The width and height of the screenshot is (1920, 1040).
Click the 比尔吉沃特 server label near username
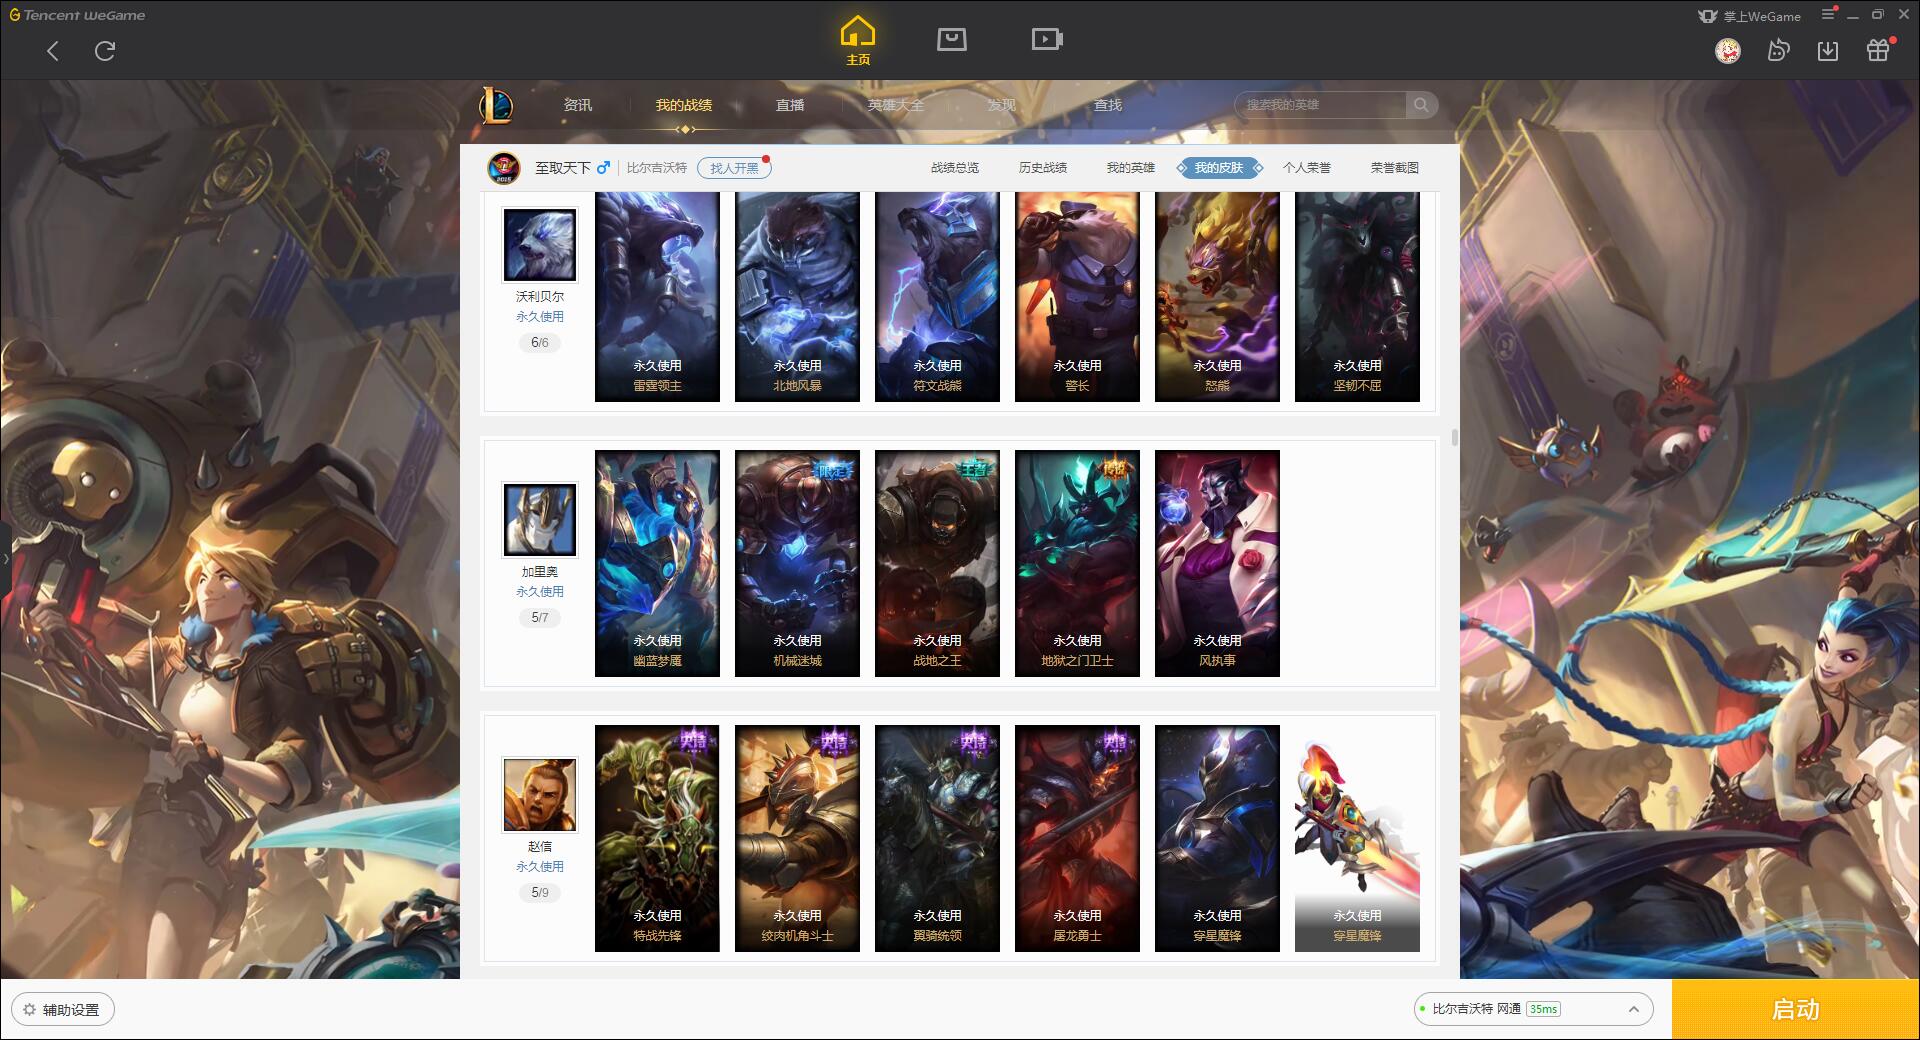coord(657,168)
